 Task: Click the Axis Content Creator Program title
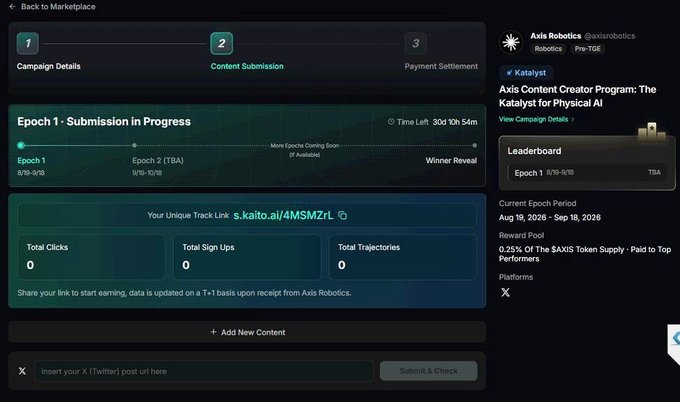[577, 96]
